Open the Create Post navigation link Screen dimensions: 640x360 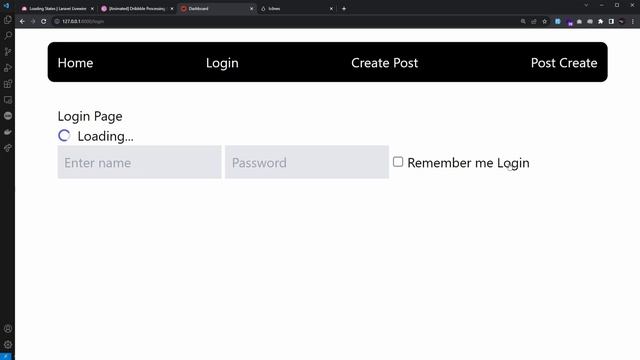click(x=384, y=63)
